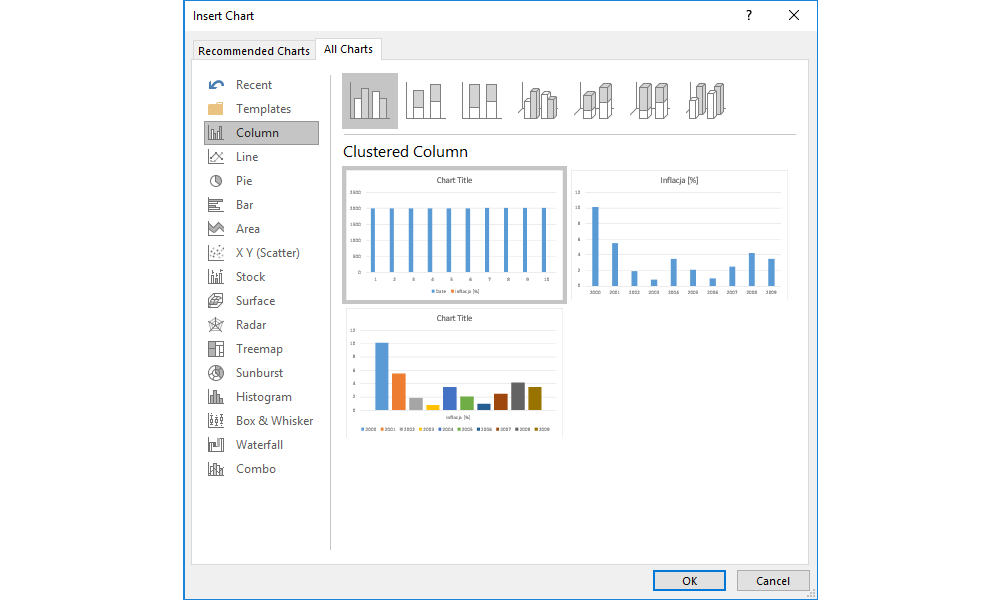Select the X Y (Scatter) chart type
The image size is (1001, 601).
pos(267,253)
